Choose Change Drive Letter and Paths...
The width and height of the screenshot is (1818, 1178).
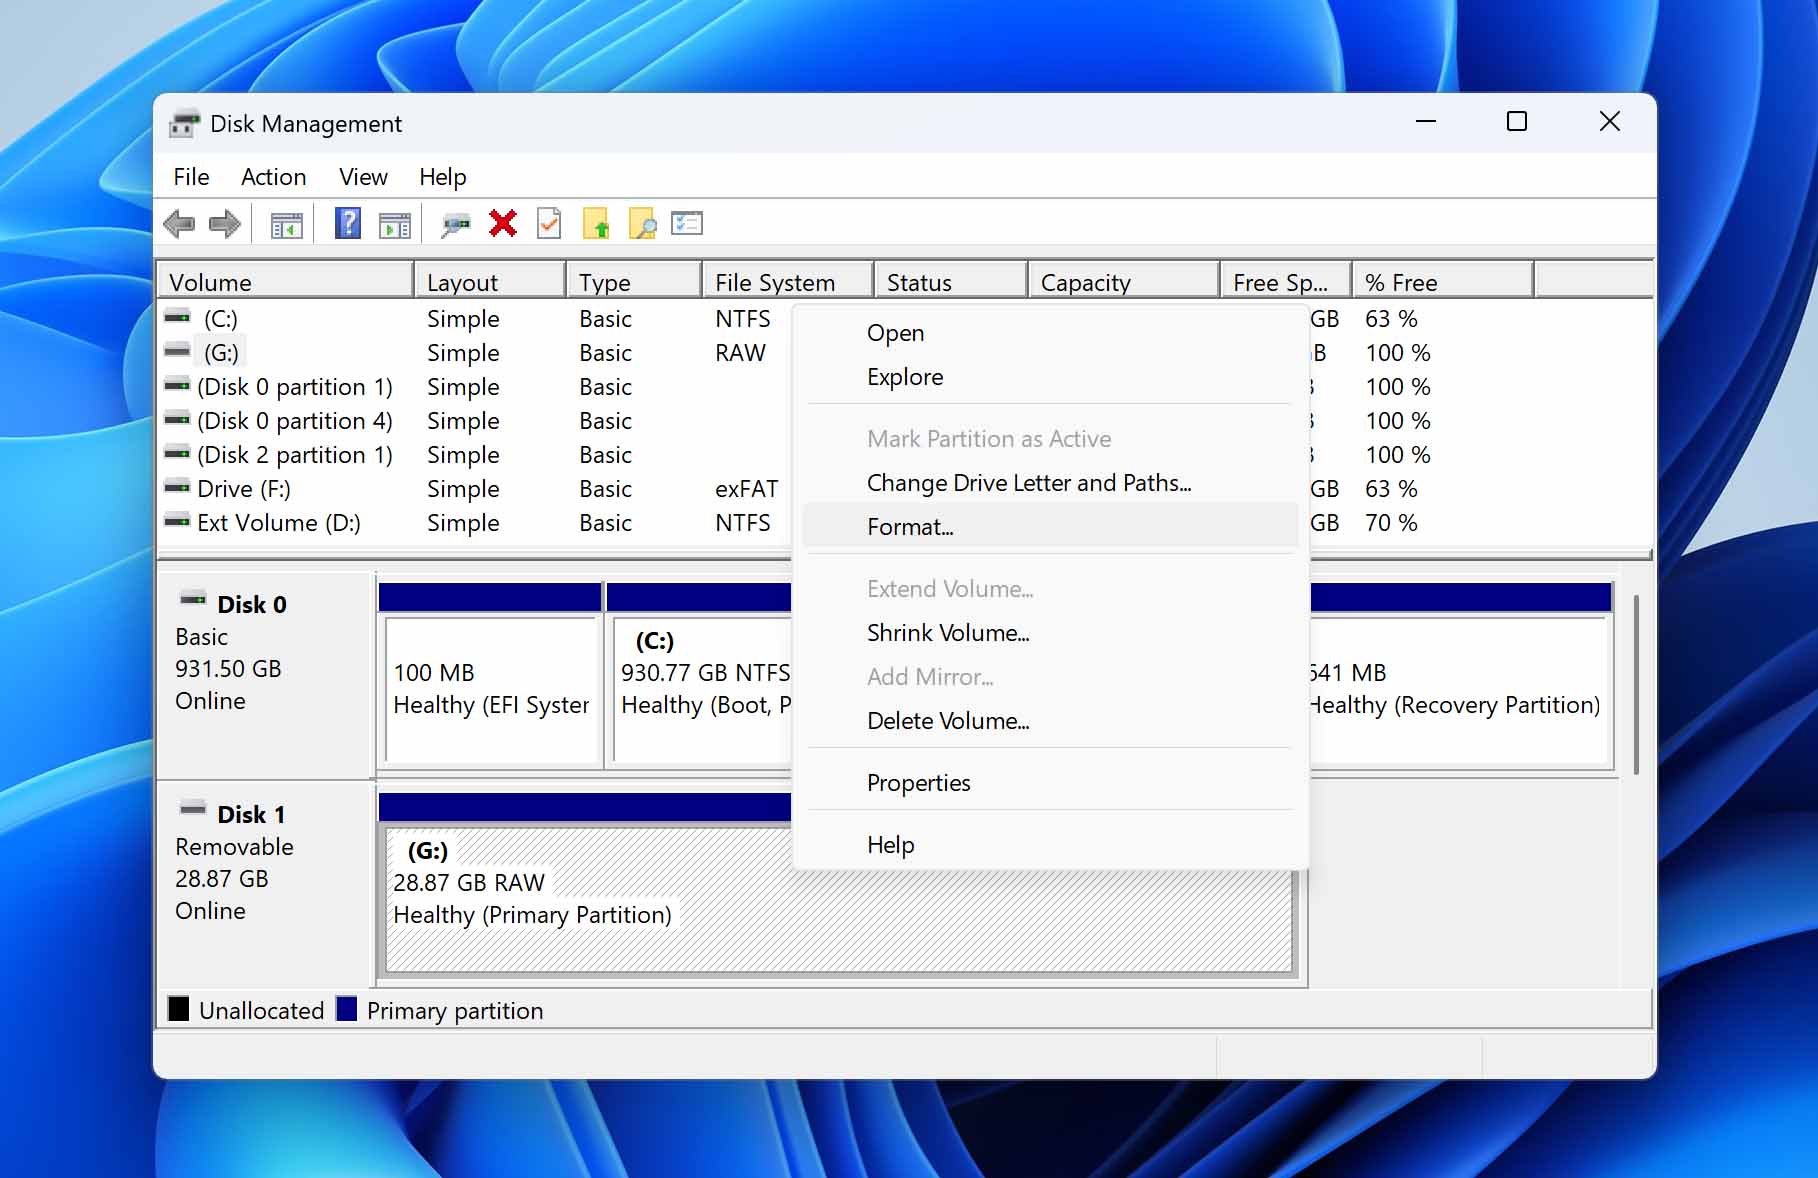point(1029,483)
